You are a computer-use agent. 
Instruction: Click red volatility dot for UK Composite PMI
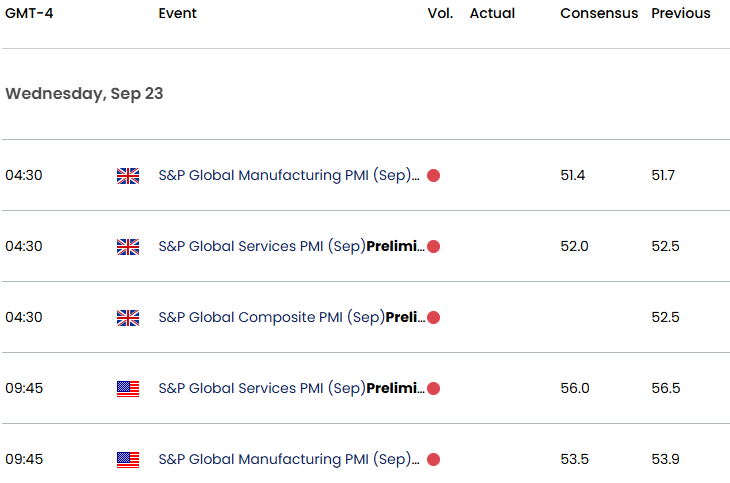click(433, 318)
